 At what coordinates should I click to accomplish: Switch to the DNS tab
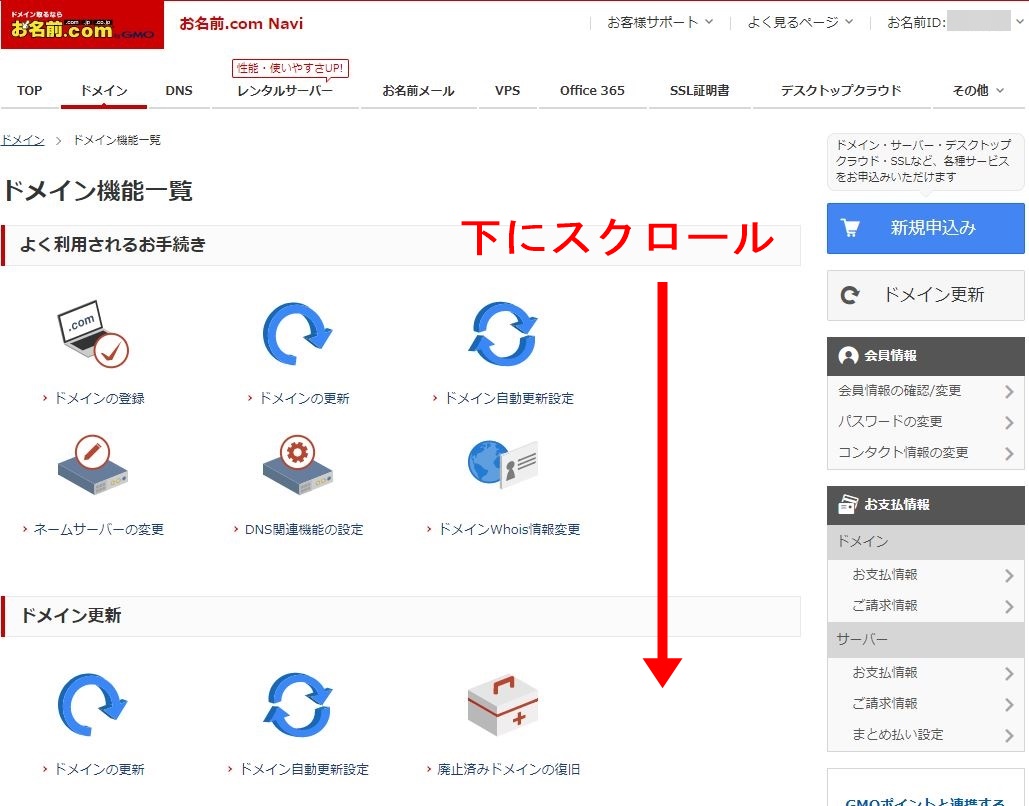[179, 90]
